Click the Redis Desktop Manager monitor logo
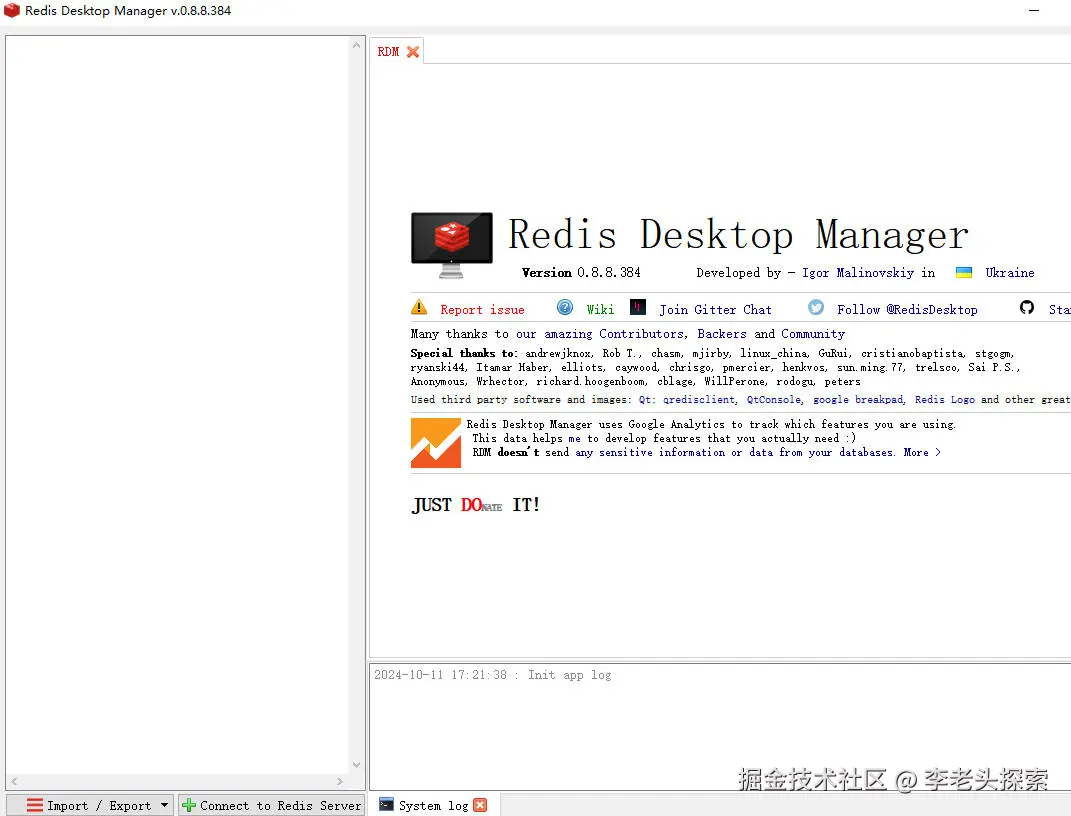This screenshot has width=1071, height=816. (451, 246)
